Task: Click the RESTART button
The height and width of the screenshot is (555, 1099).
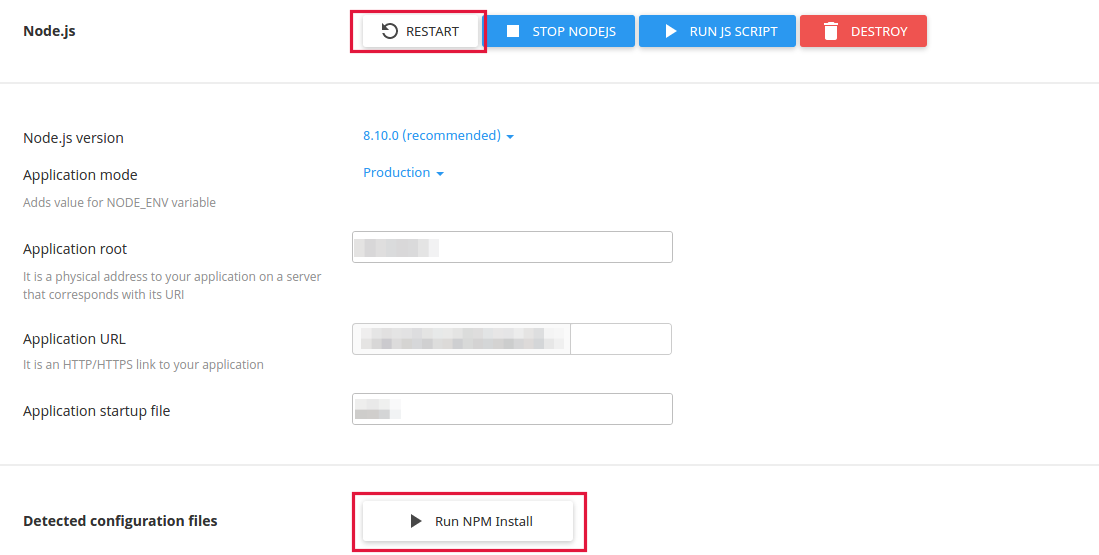Action: tap(420, 32)
